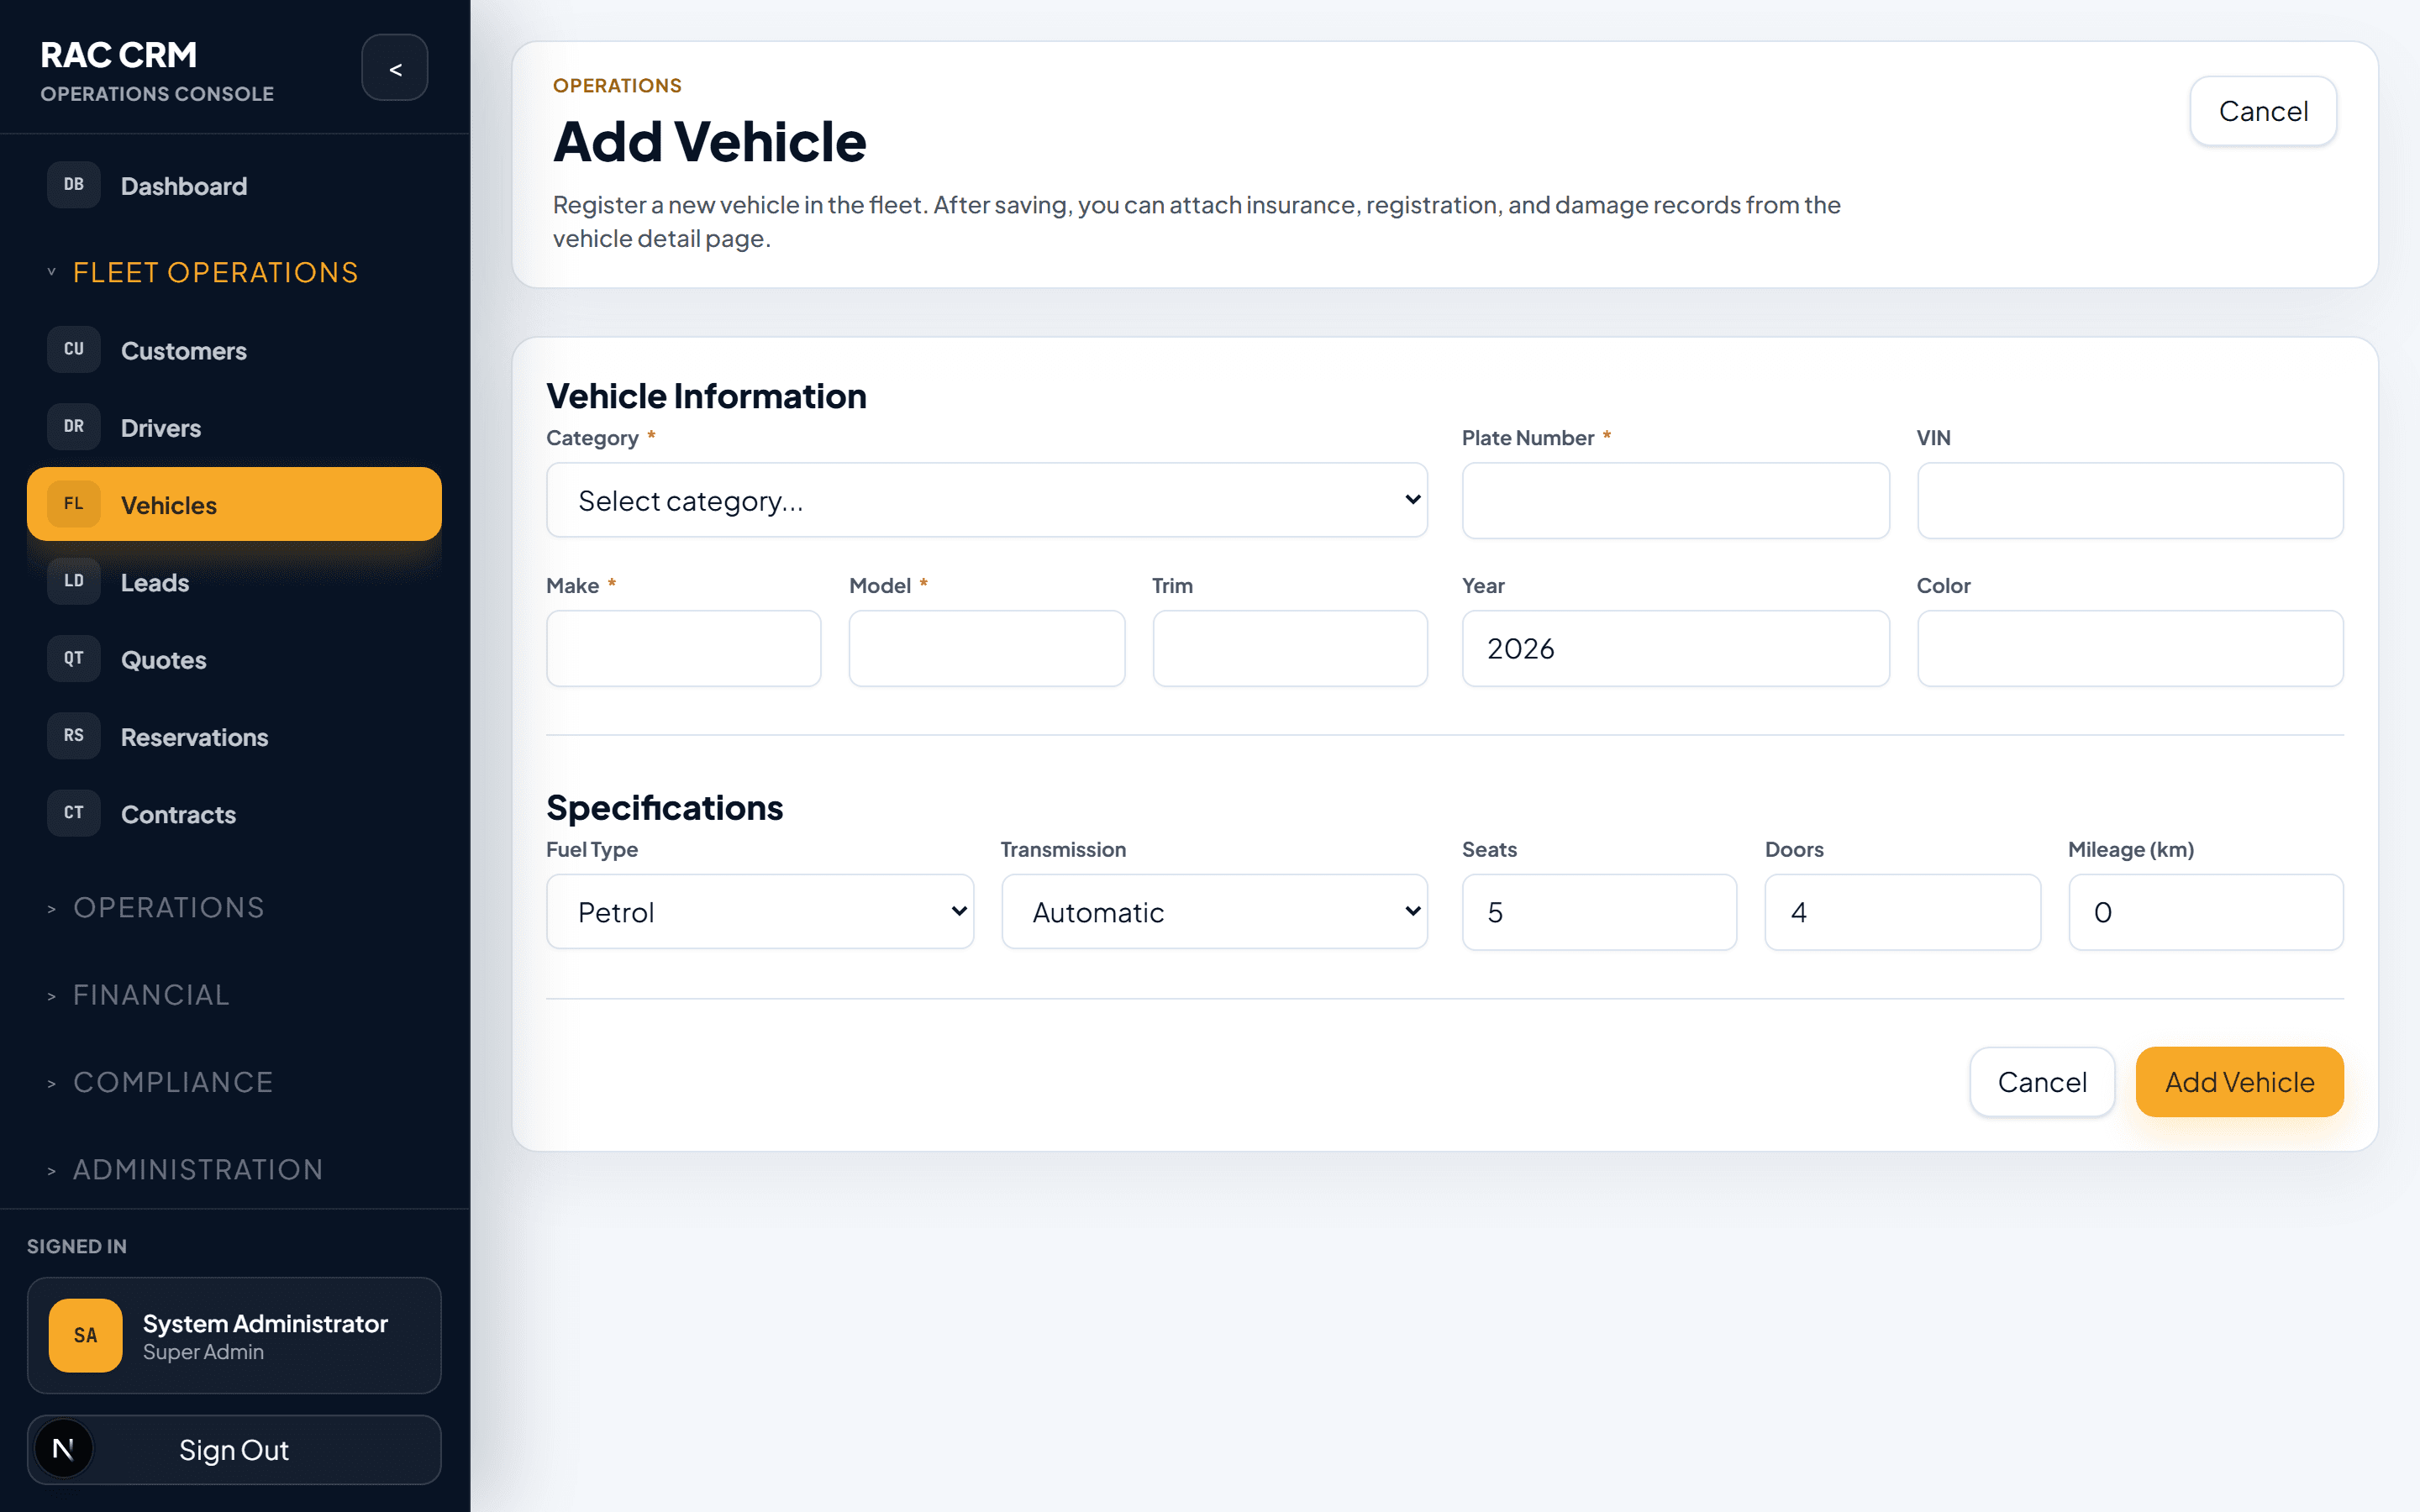Click the FL badge on Vehicles
Viewport: 2420px width, 1512px height.
[74, 504]
